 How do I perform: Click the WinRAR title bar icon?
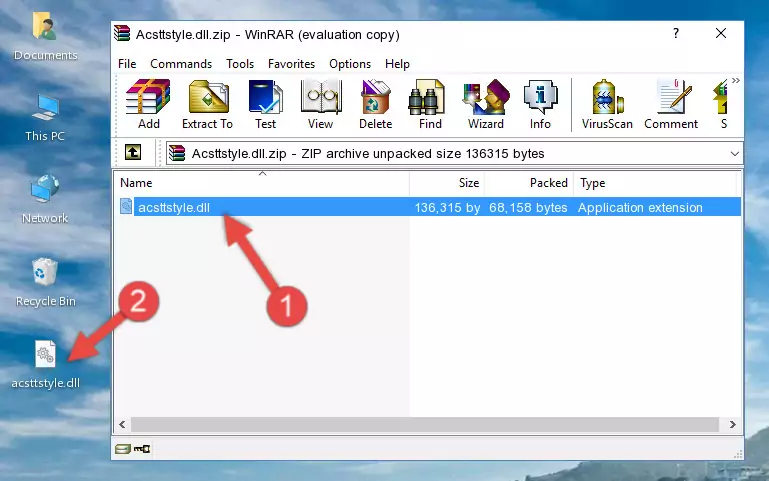point(122,33)
